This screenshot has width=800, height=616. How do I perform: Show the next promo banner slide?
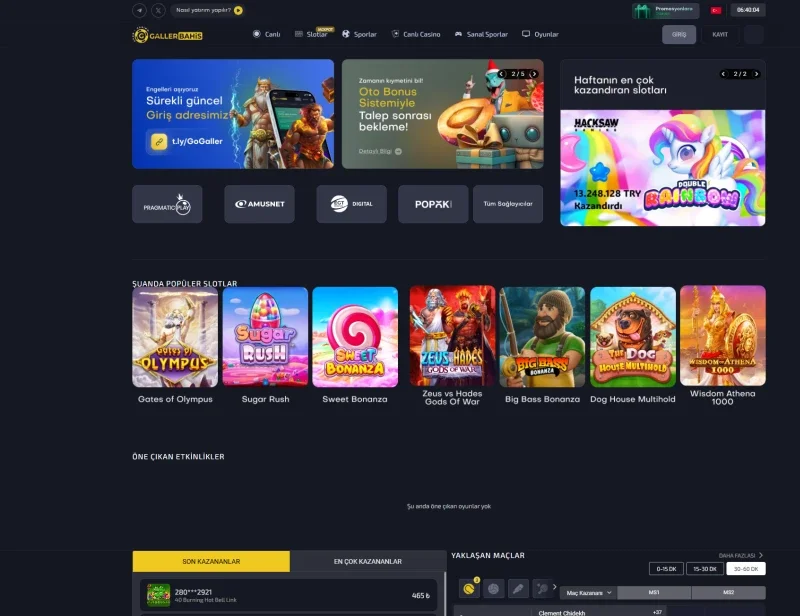click(x=534, y=74)
